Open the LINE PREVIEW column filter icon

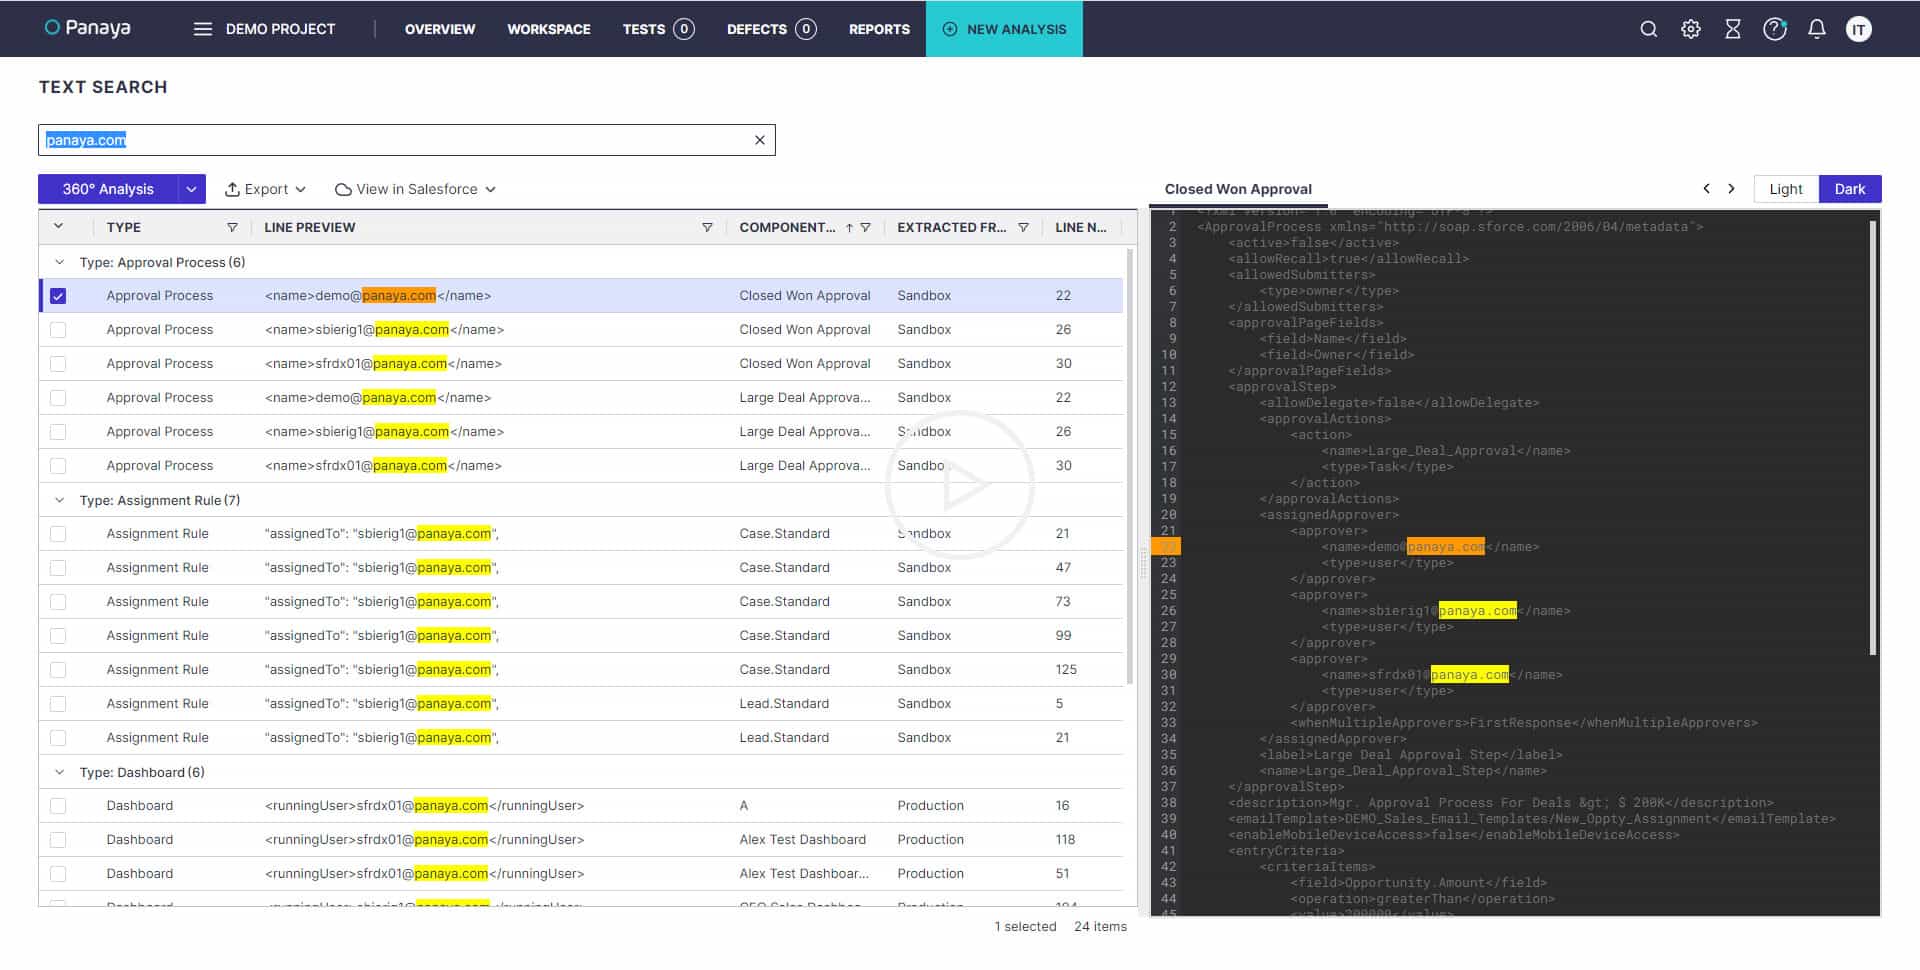pyautogui.click(x=707, y=227)
